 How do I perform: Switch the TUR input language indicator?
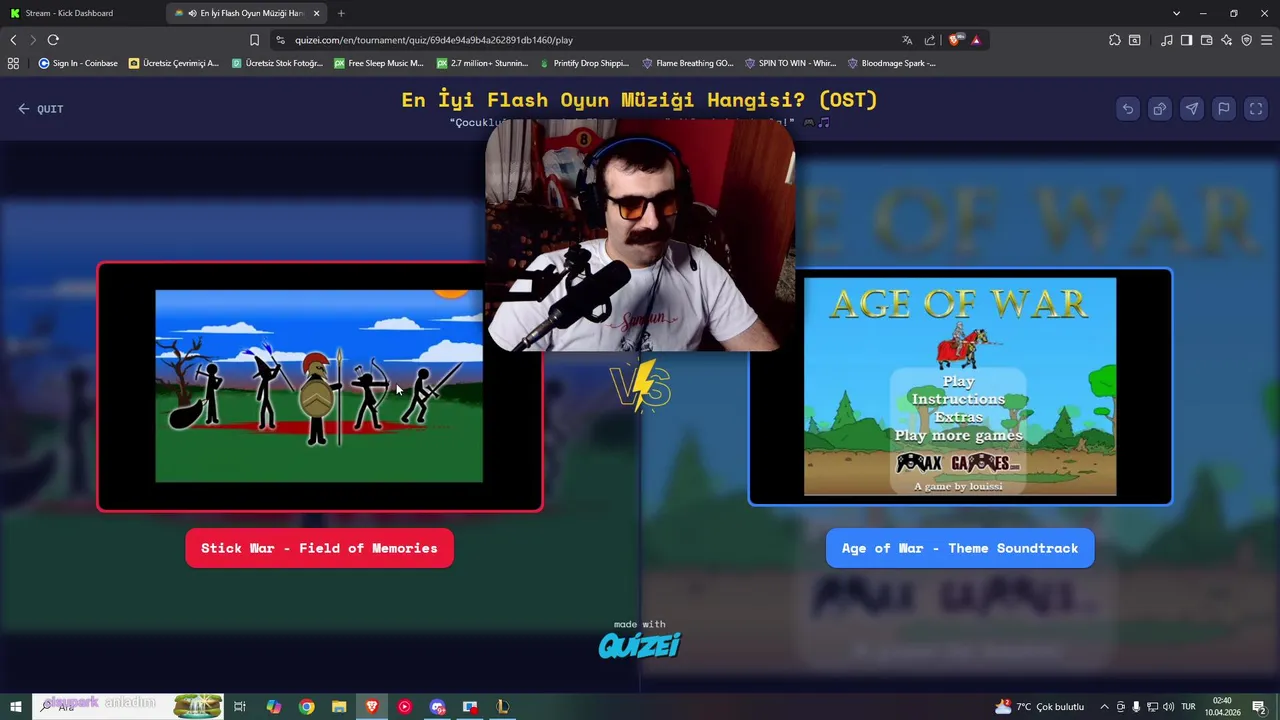[x=1189, y=707]
